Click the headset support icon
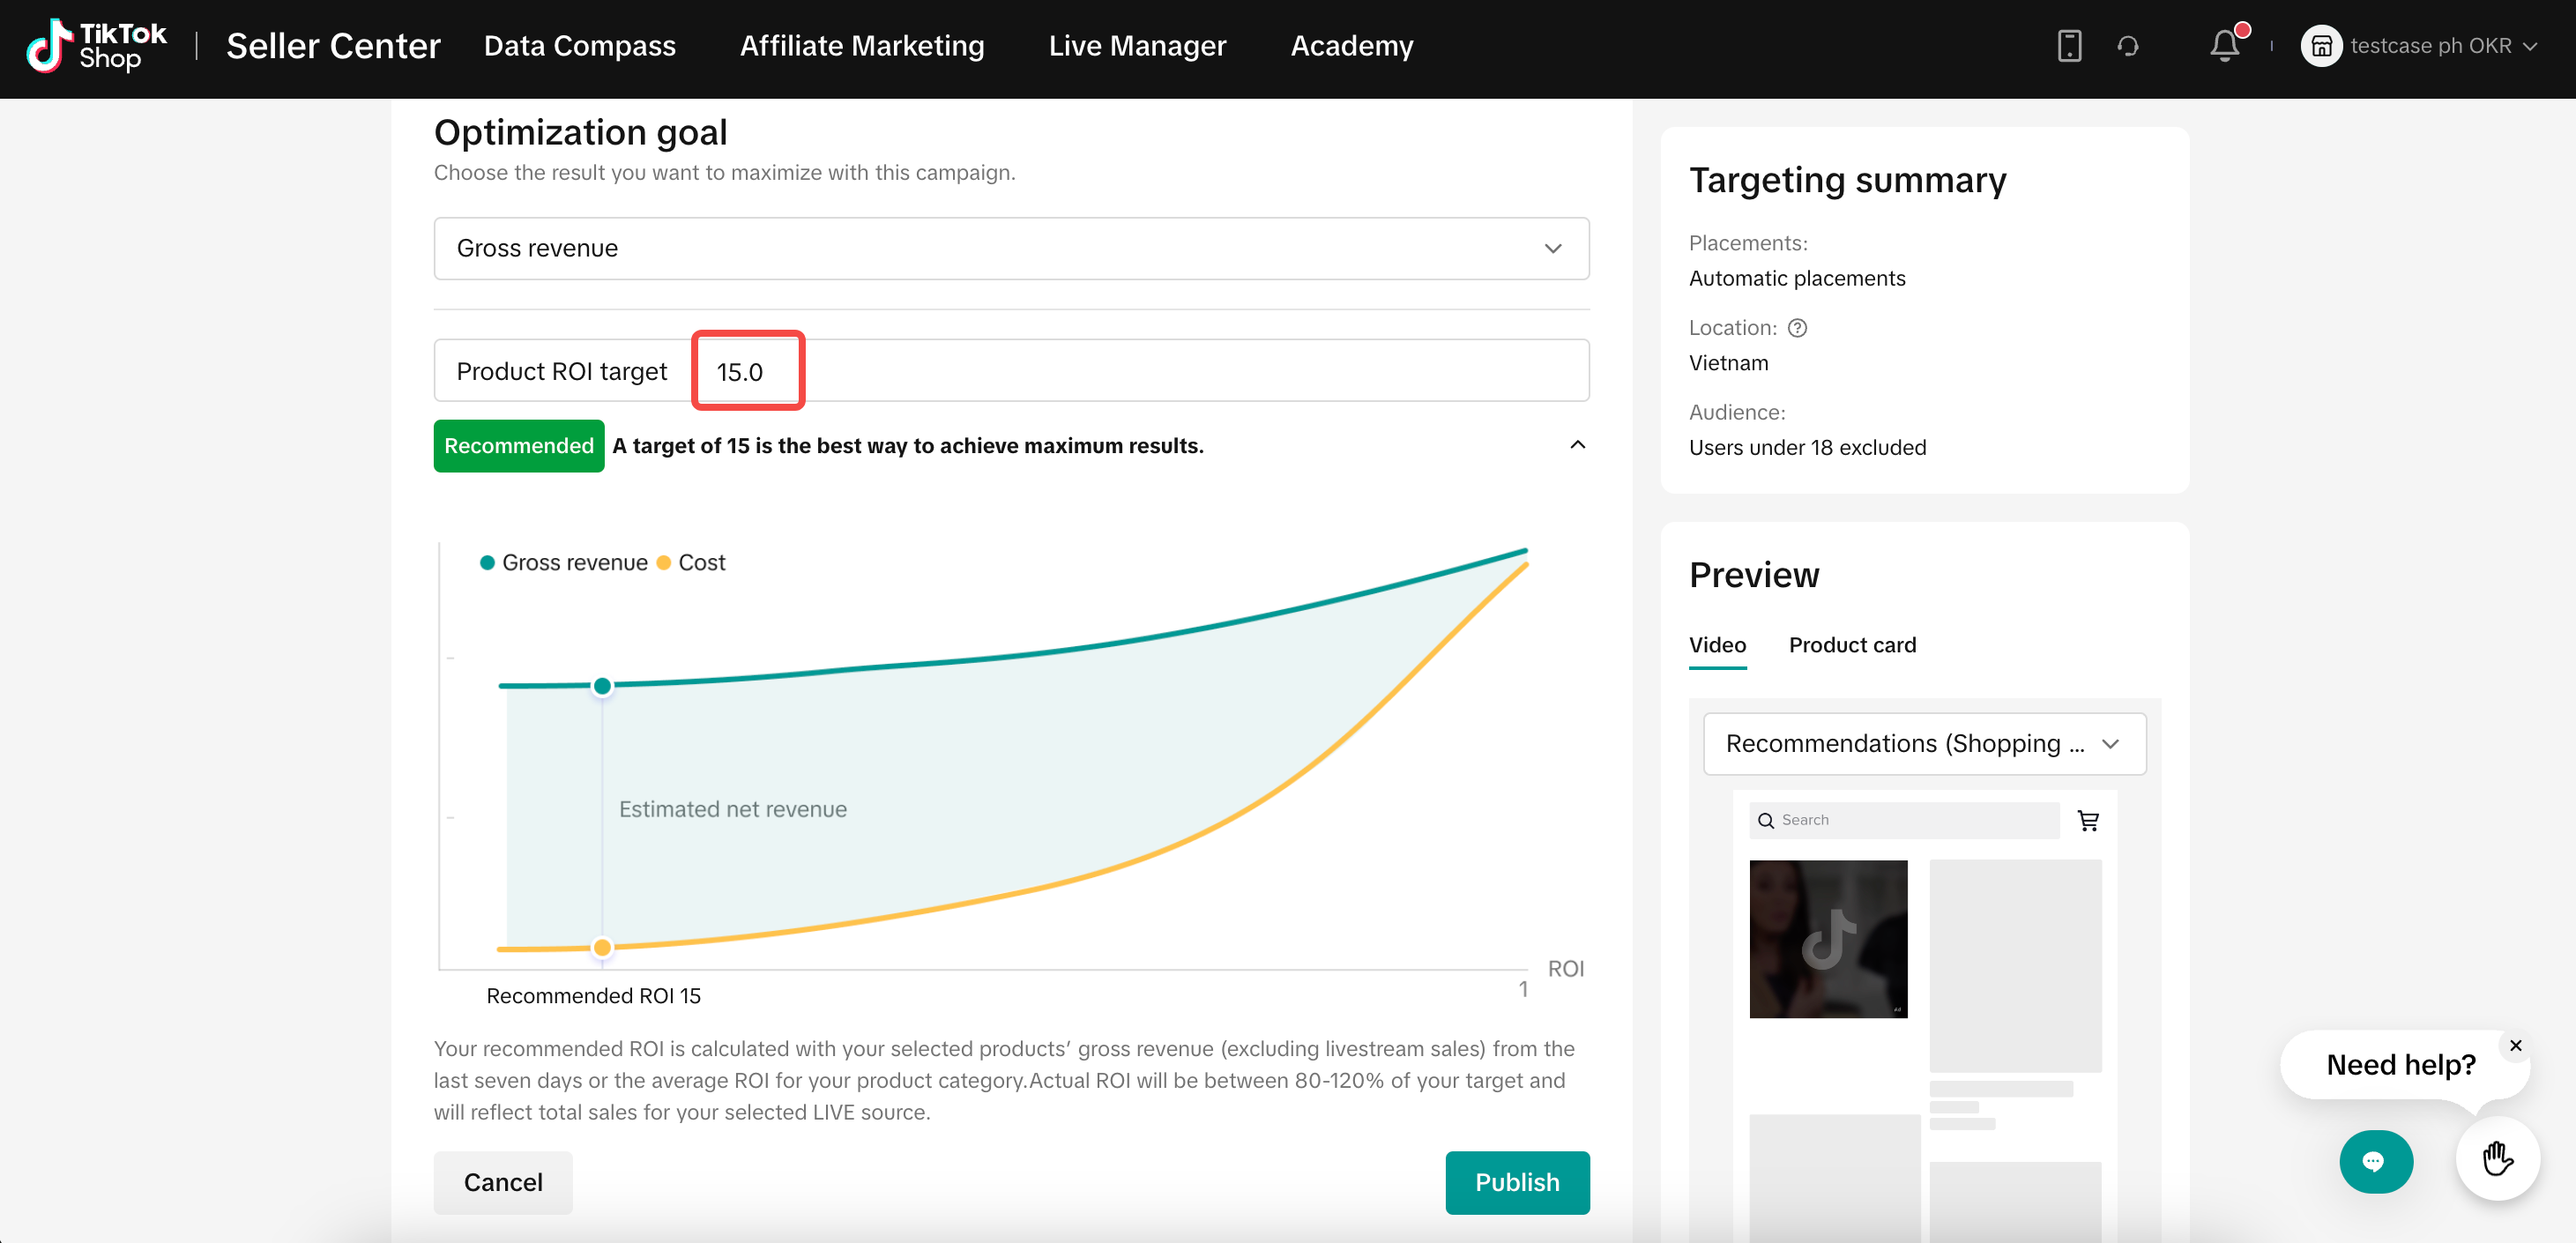 [x=2128, y=46]
